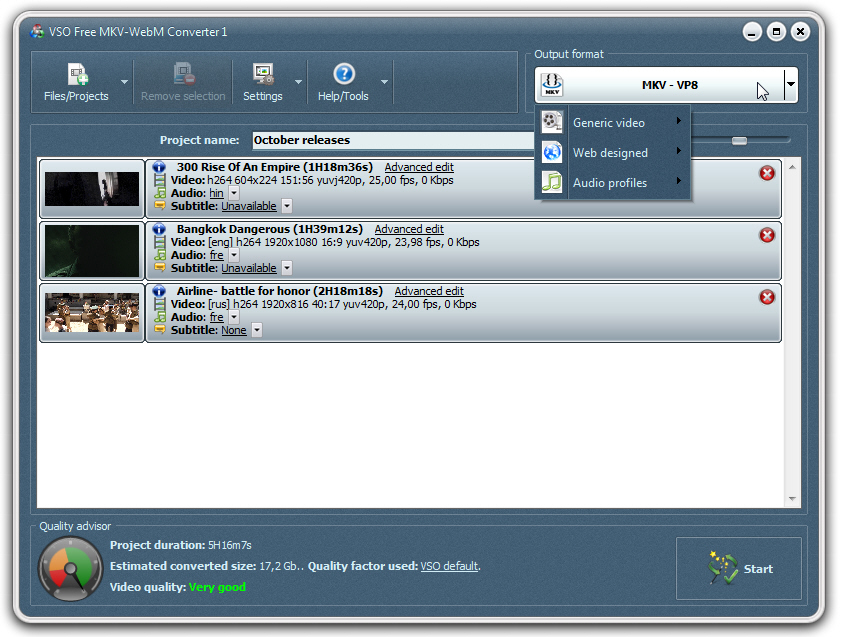Click 'fre' audio link of Airline- battle for honor

pyautogui.click(x=216, y=317)
